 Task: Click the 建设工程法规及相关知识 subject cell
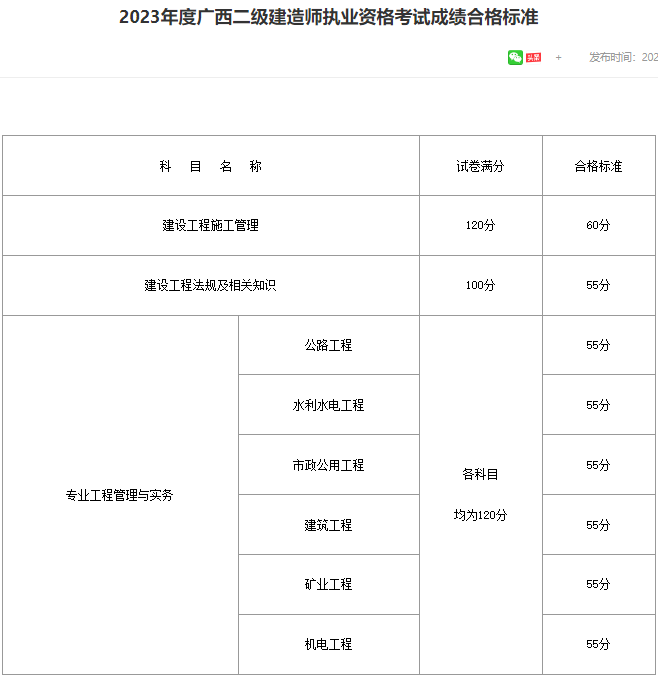(211, 285)
